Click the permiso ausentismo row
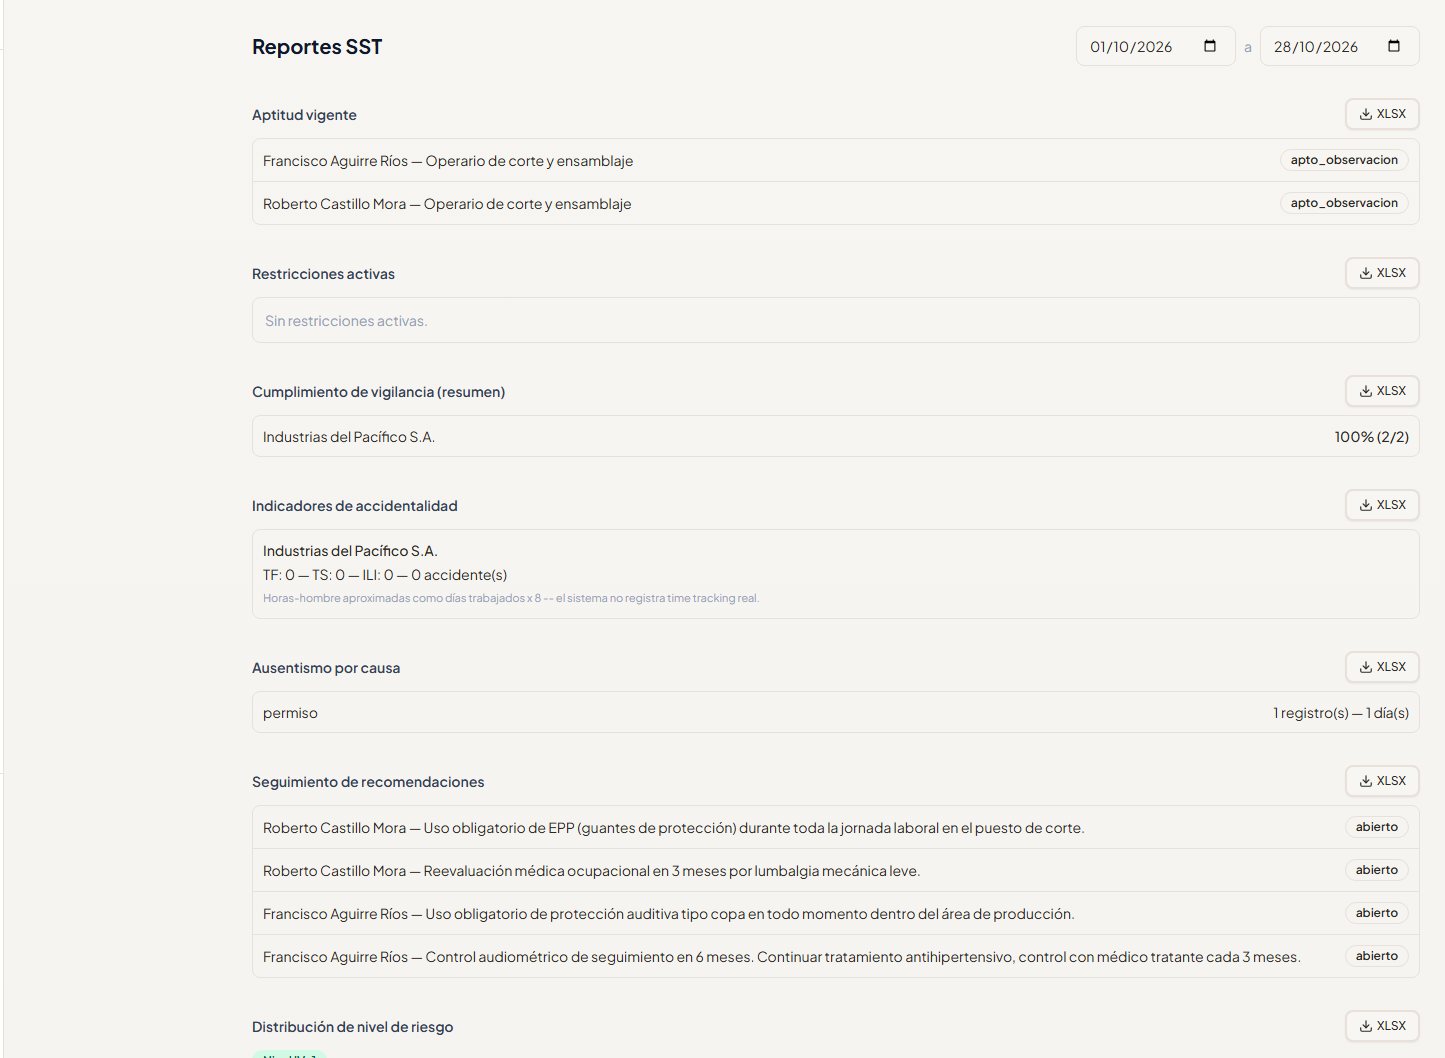Image resolution: width=1445 pixels, height=1058 pixels. pos(835,713)
